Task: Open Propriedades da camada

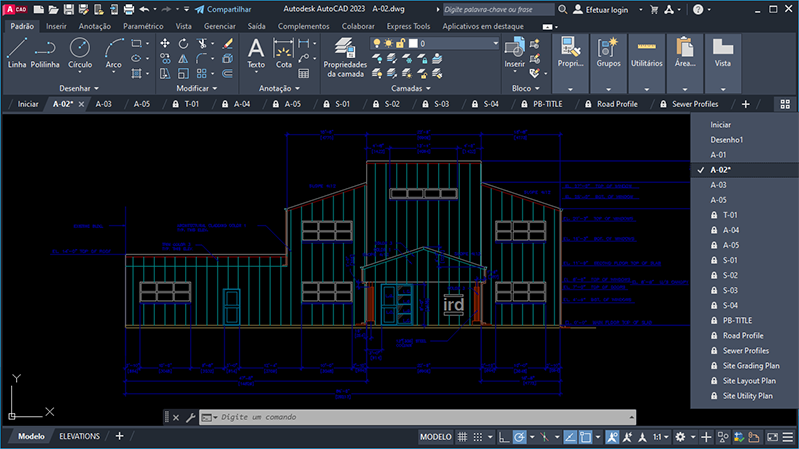Action: (x=345, y=58)
